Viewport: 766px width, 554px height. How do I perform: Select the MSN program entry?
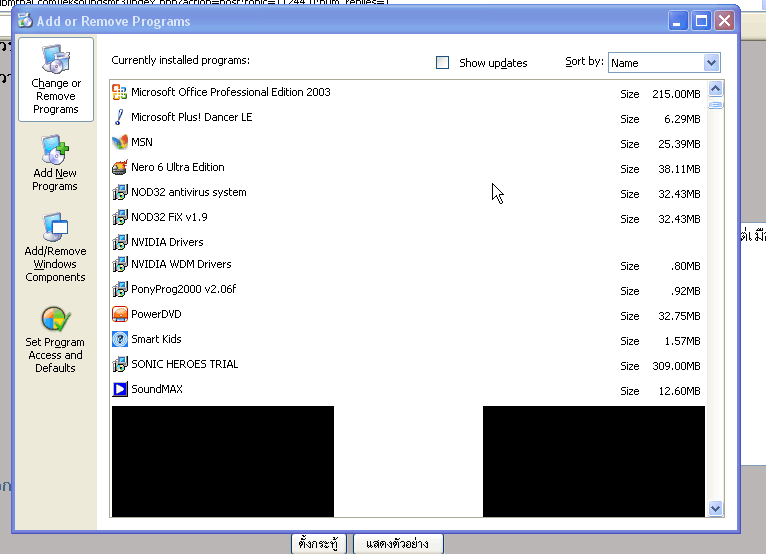coord(408,142)
